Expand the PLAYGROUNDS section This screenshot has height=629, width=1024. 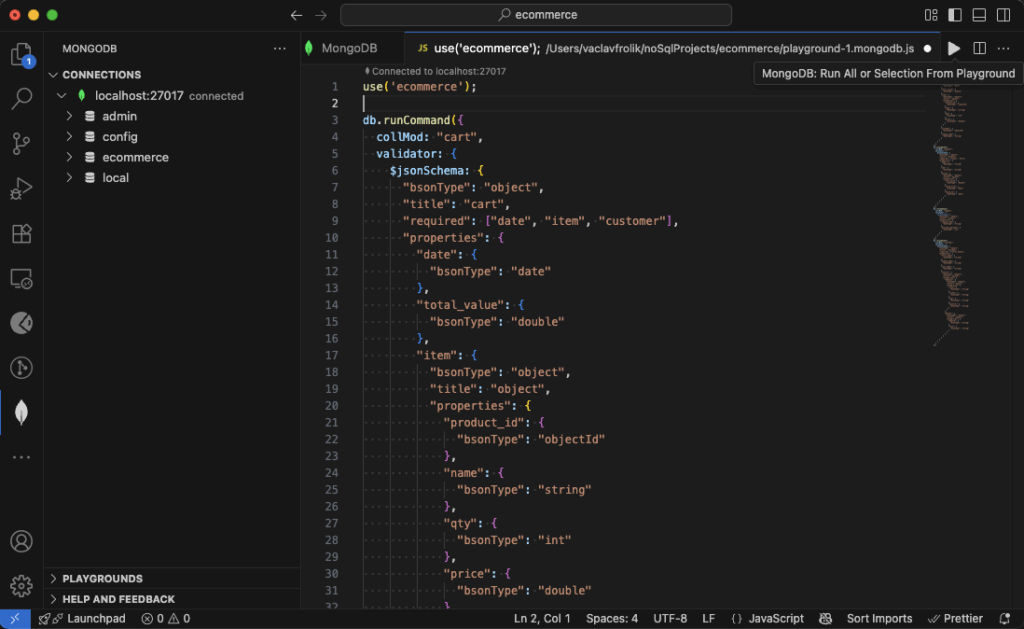172,579
